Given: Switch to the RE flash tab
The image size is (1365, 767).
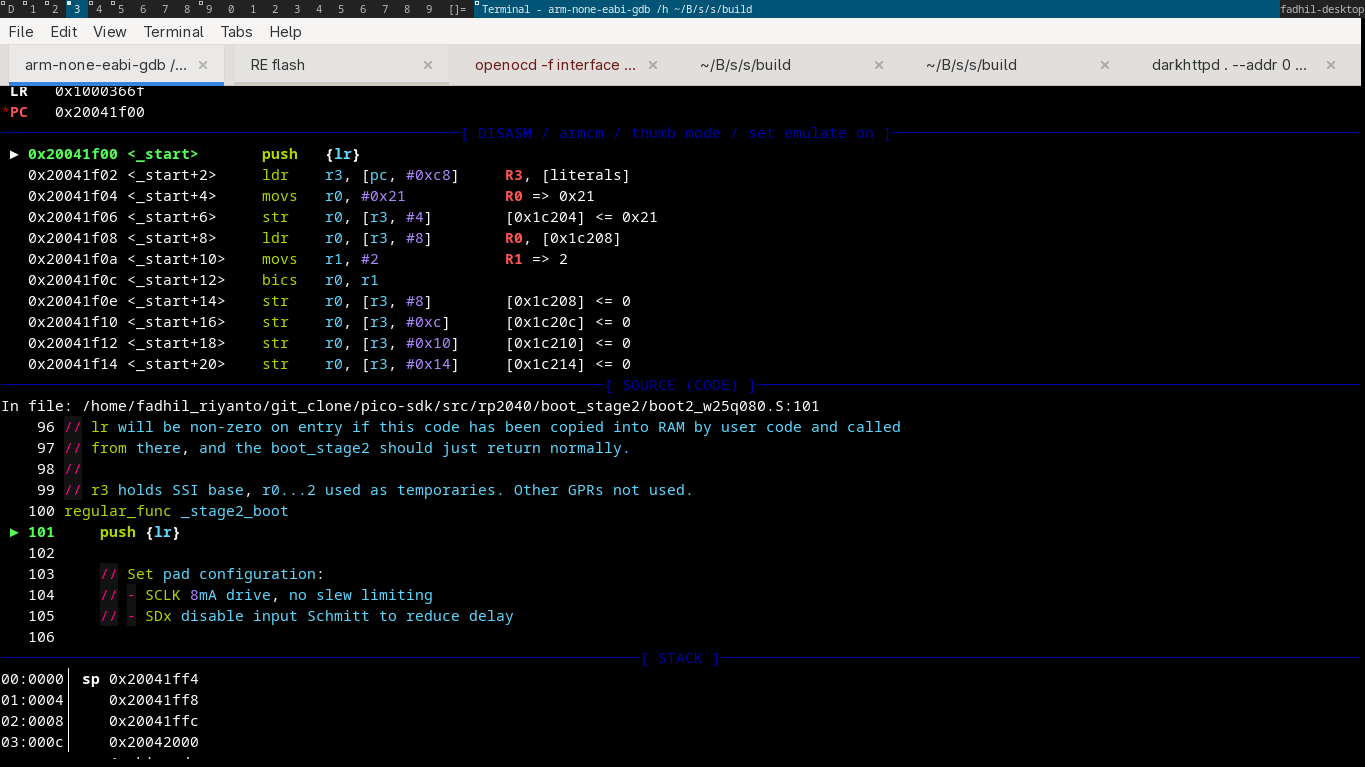Looking at the screenshot, I should point(278,65).
